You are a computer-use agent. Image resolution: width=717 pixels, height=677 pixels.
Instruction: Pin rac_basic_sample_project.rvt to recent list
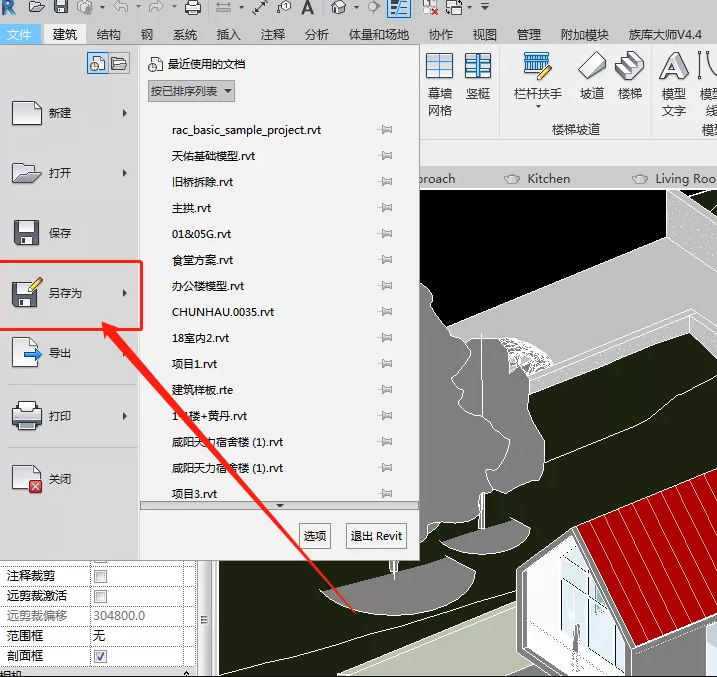point(385,130)
